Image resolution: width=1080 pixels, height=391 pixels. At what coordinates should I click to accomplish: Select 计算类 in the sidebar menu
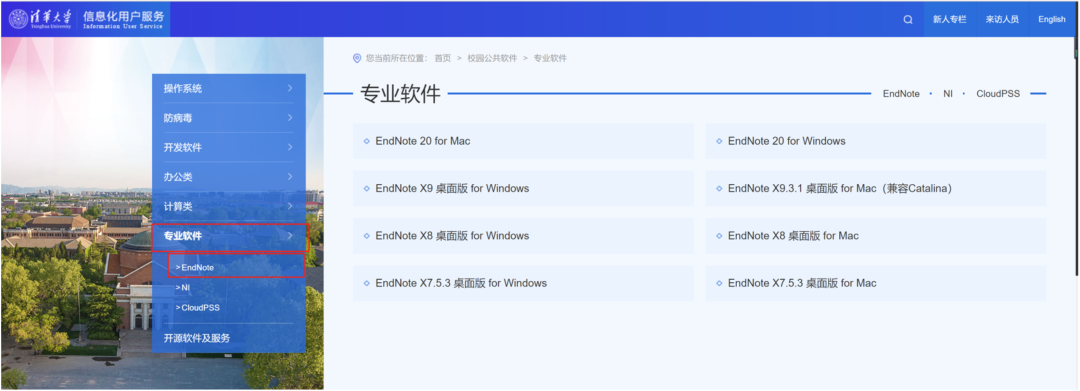point(229,207)
